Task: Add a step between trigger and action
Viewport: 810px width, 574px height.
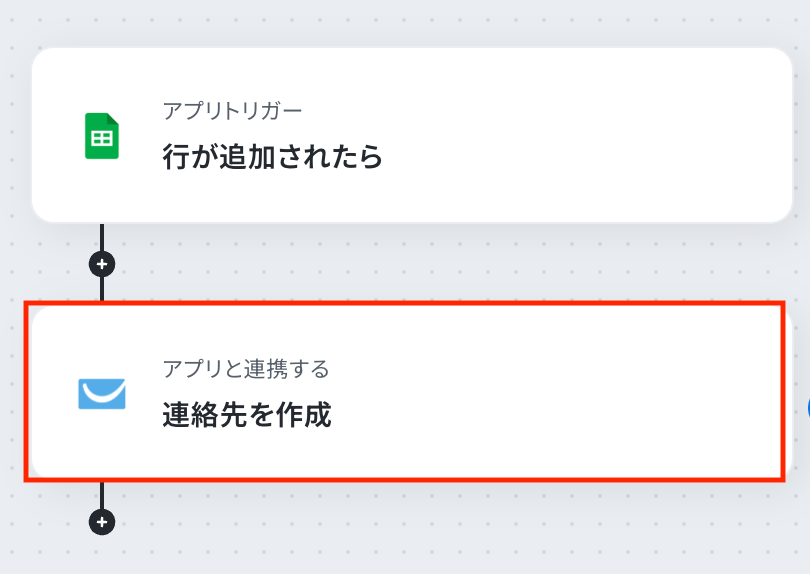Action: 102,264
